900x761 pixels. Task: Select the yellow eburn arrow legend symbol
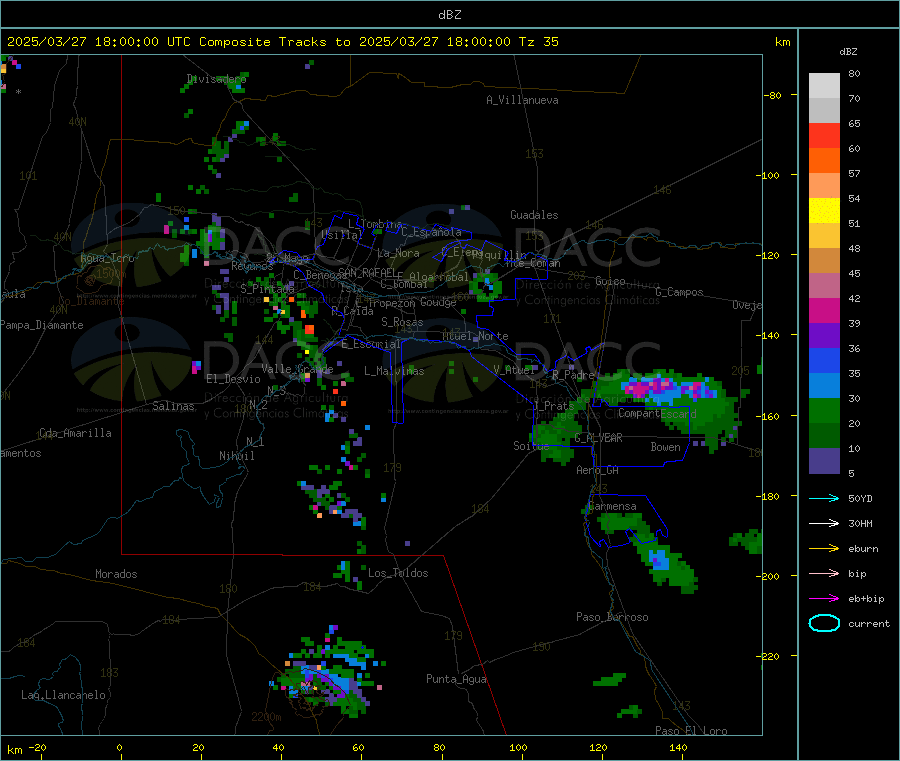pos(824,548)
